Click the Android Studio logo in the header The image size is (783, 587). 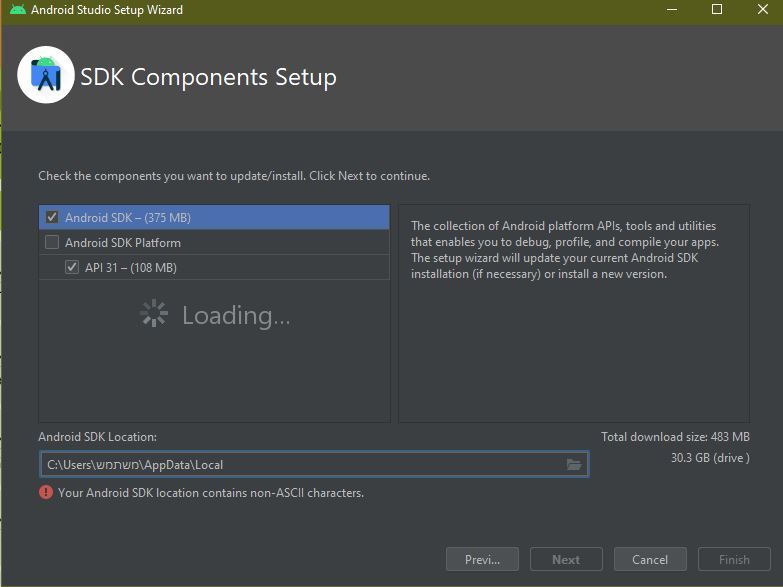[x=46, y=75]
